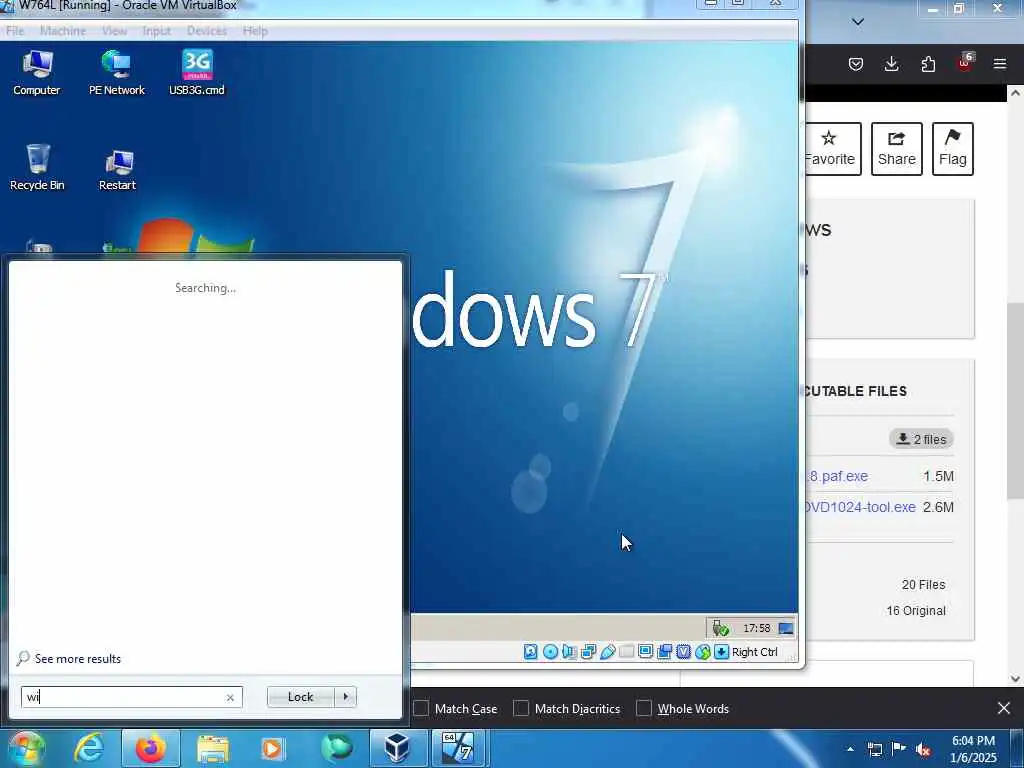Image resolution: width=1024 pixels, height=768 pixels.
Task: Click the Share button on the web page
Action: click(x=897, y=149)
